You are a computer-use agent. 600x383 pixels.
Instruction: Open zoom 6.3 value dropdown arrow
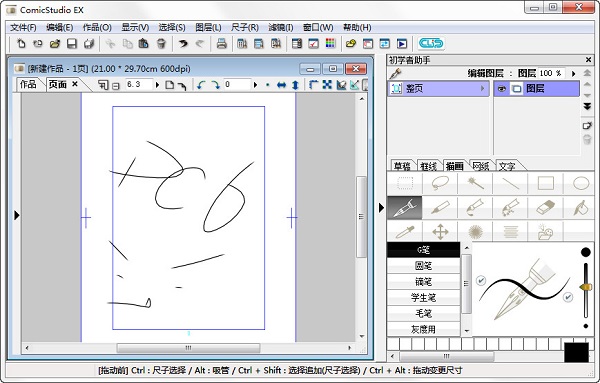(x=157, y=85)
